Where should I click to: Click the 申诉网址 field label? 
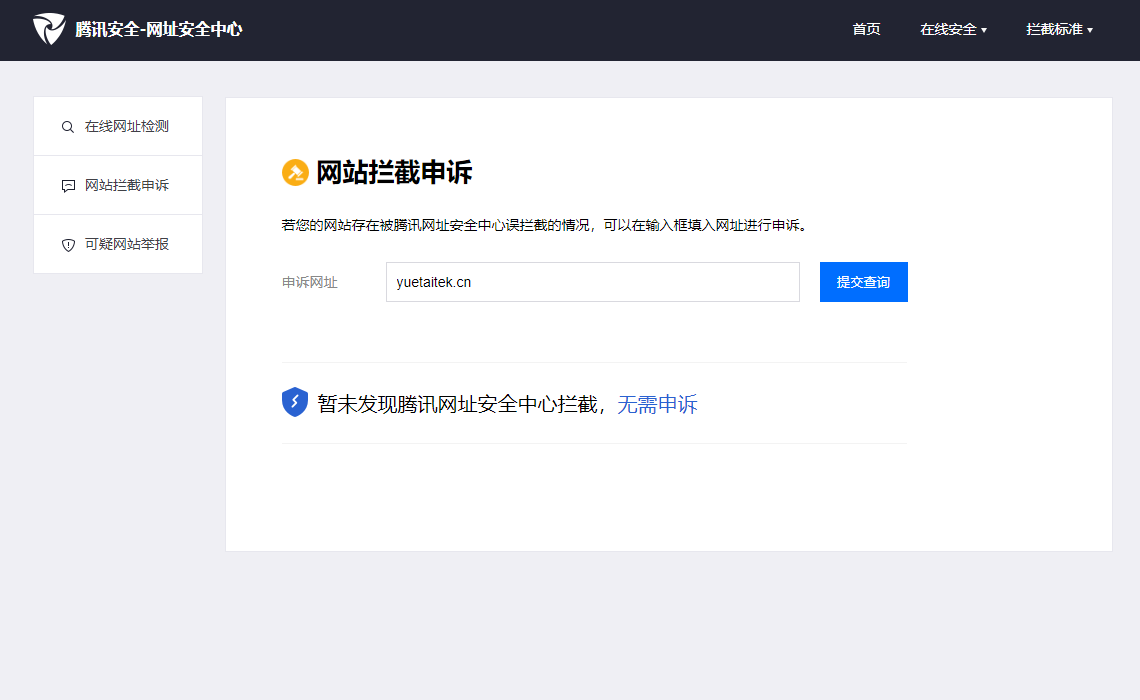(x=310, y=282)
